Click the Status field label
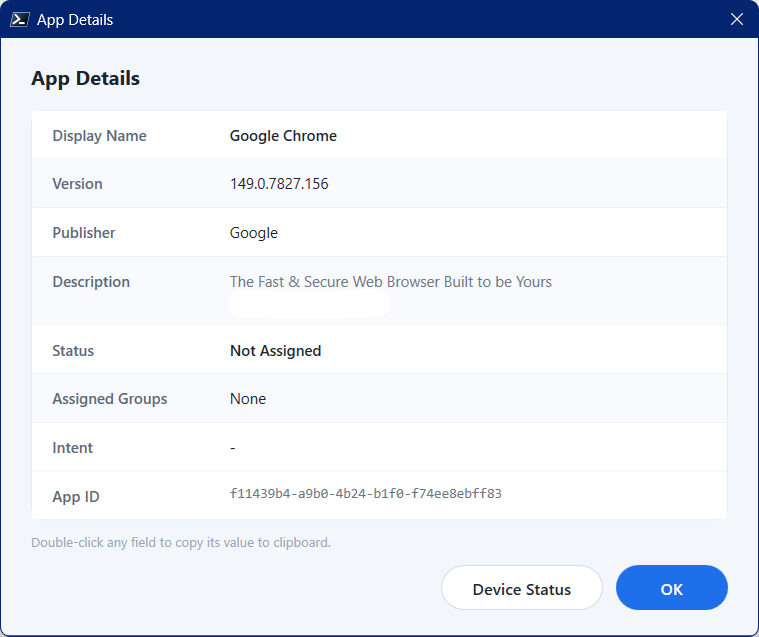759x637 pixels. pos(73,351)
